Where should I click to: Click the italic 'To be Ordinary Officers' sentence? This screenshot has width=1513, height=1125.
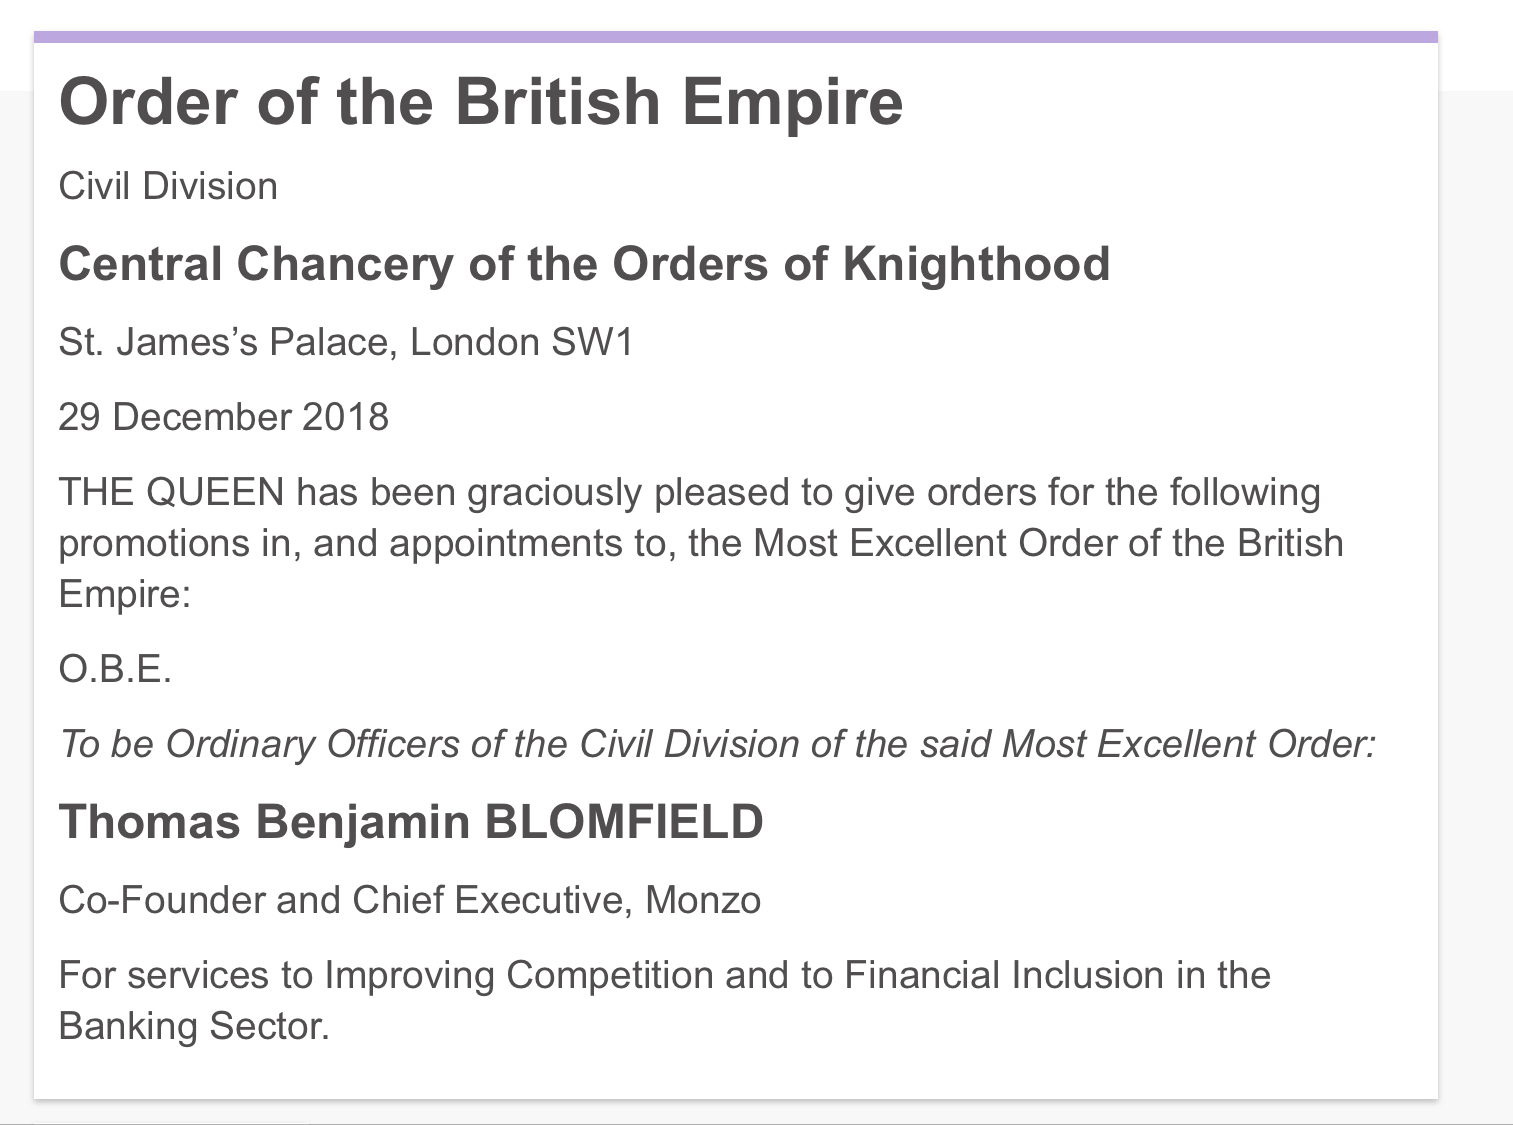717,744
